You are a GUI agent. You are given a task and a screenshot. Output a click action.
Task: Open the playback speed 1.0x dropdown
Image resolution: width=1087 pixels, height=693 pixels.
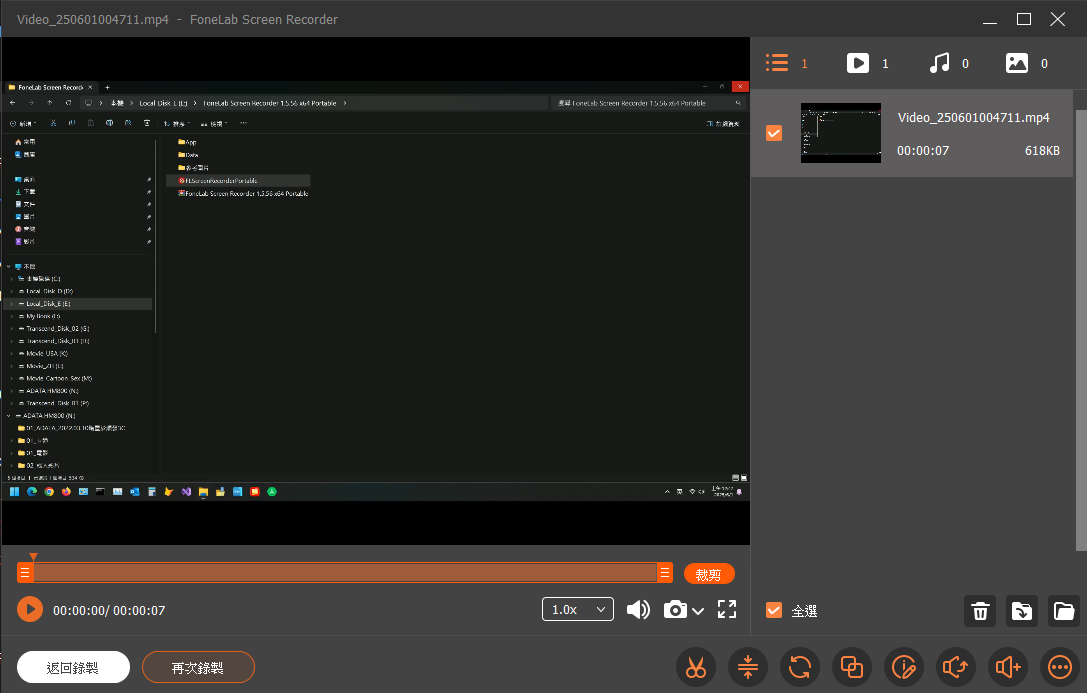[577, 609]
